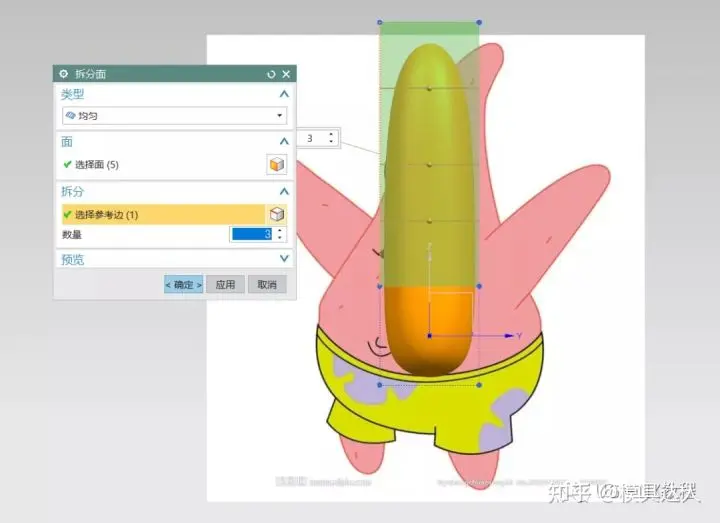This screenshot has height=523, width=720.
Task: Click the top-left corner handle of green plane
Action: click(x=380, y=22)
